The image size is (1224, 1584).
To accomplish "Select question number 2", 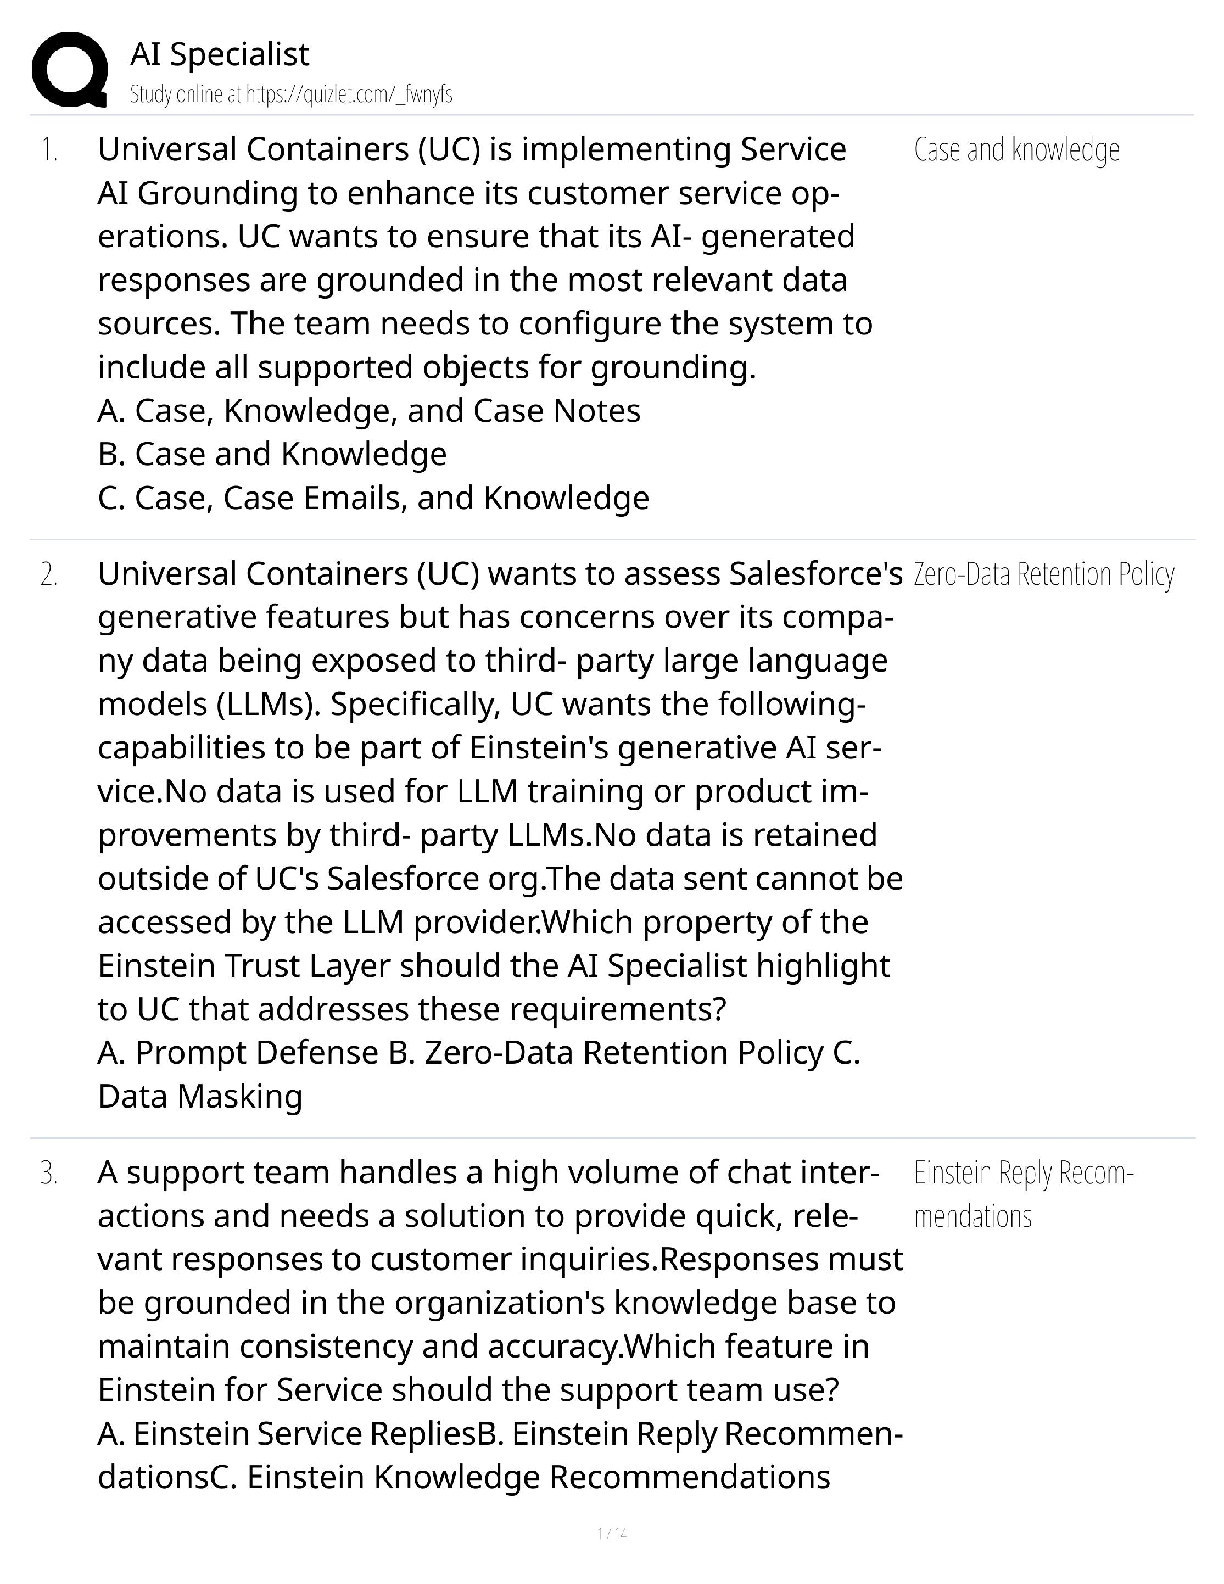I will (x=49, y=575).
